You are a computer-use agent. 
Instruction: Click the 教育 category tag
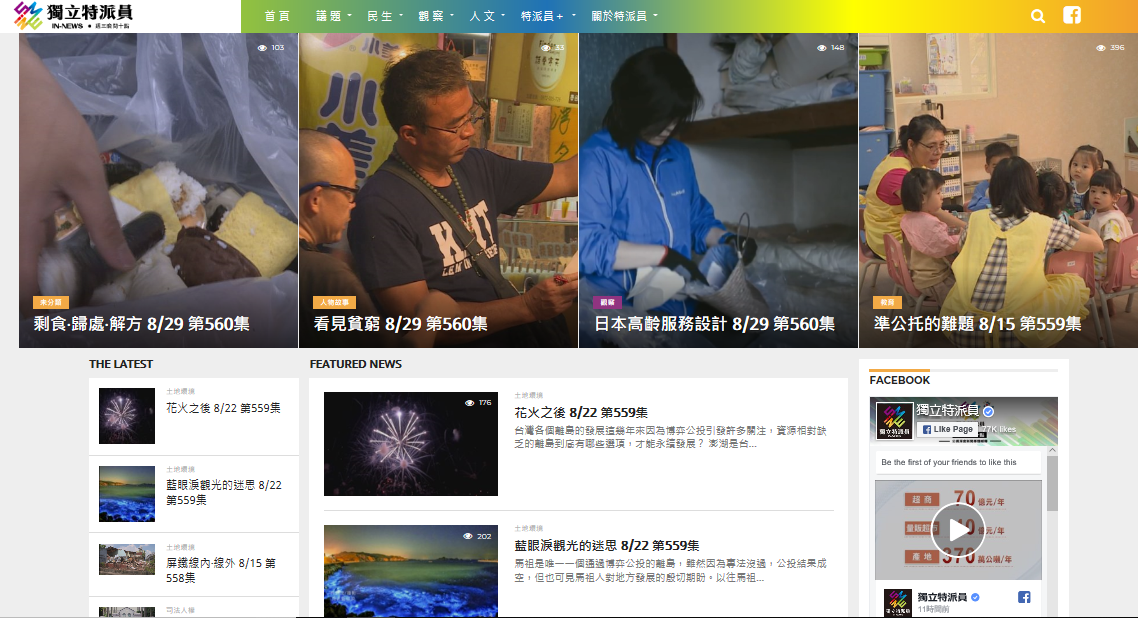(888, 302)
